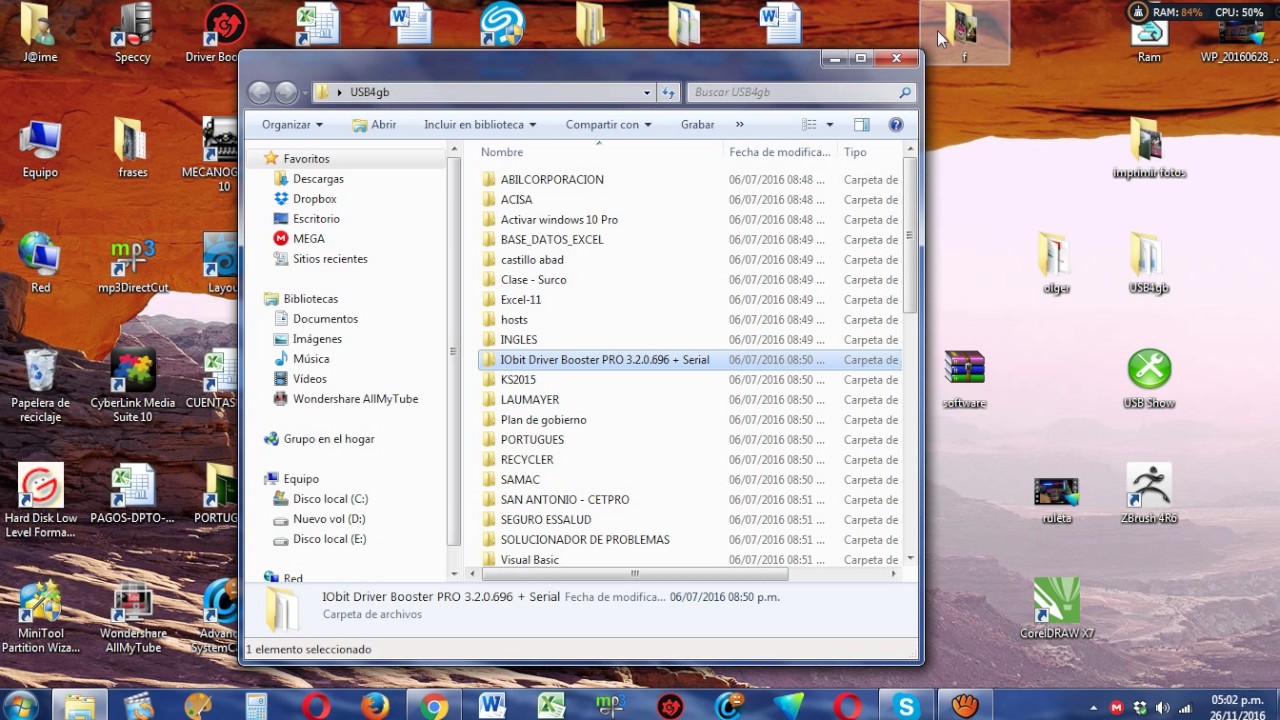Open Excel from the taskbar
1280x720 pixels.
[x=551, y=706]
